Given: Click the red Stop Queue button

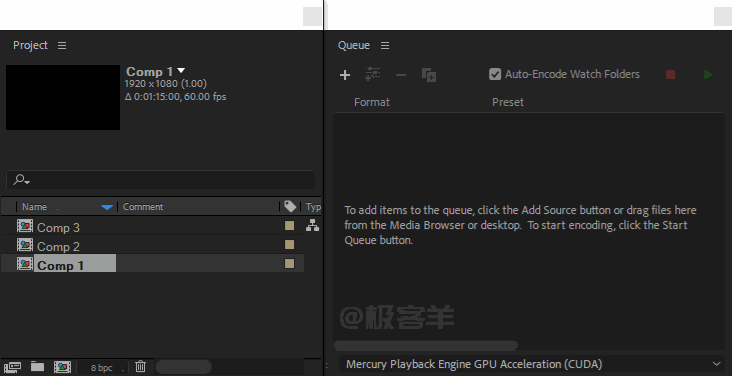Looking at the screenshot, I should pos(670,75).
